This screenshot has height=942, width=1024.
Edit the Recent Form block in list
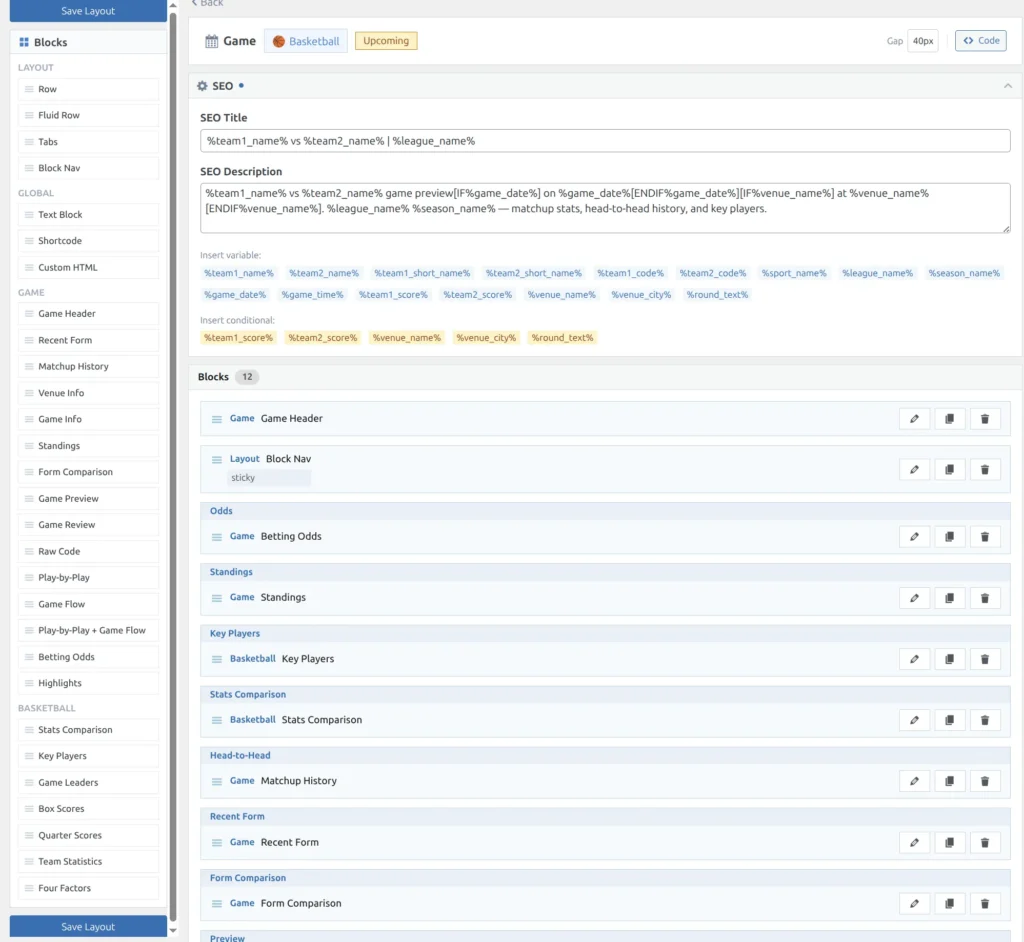tap(914, 843)
